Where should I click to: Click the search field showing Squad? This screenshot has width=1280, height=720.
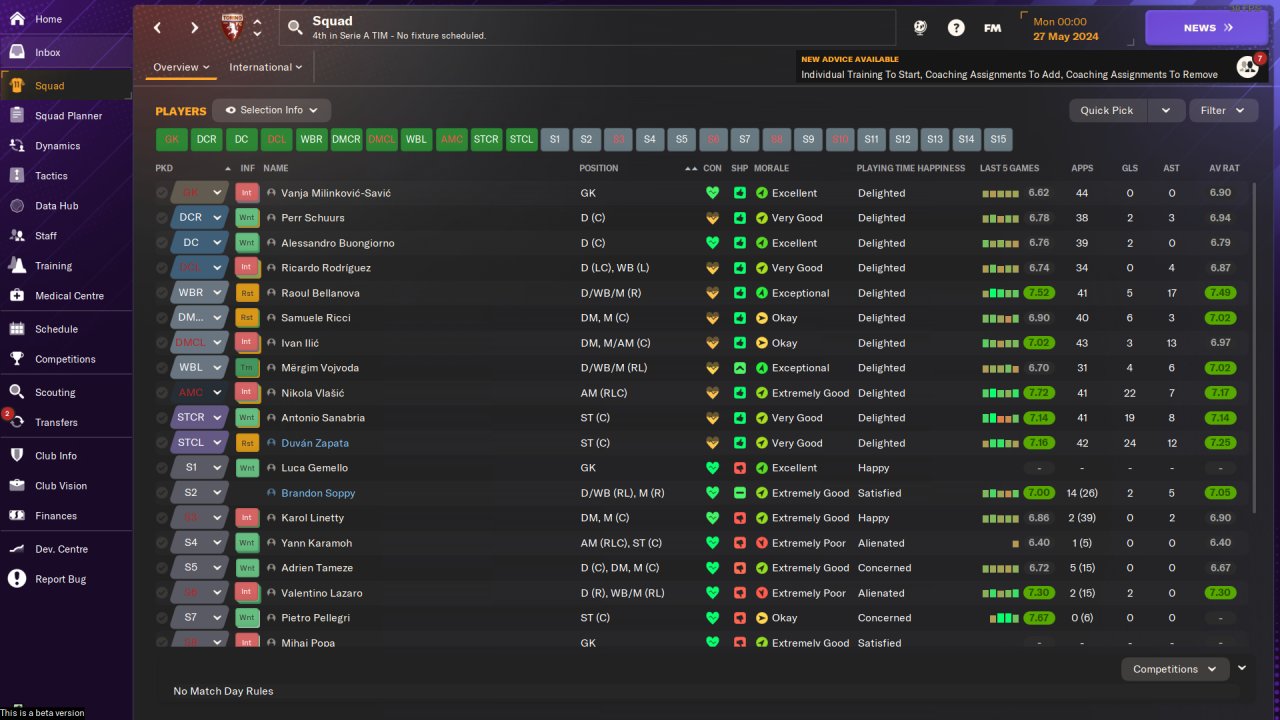[587, 28]
